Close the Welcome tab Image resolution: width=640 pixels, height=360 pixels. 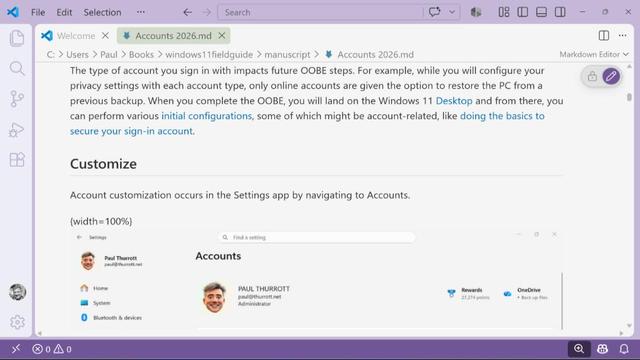105,36
